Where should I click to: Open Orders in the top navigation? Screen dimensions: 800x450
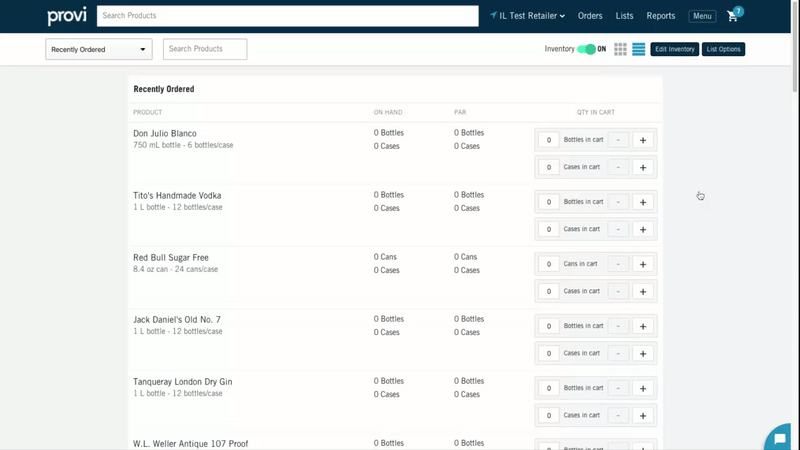click(x=590, y=16)
